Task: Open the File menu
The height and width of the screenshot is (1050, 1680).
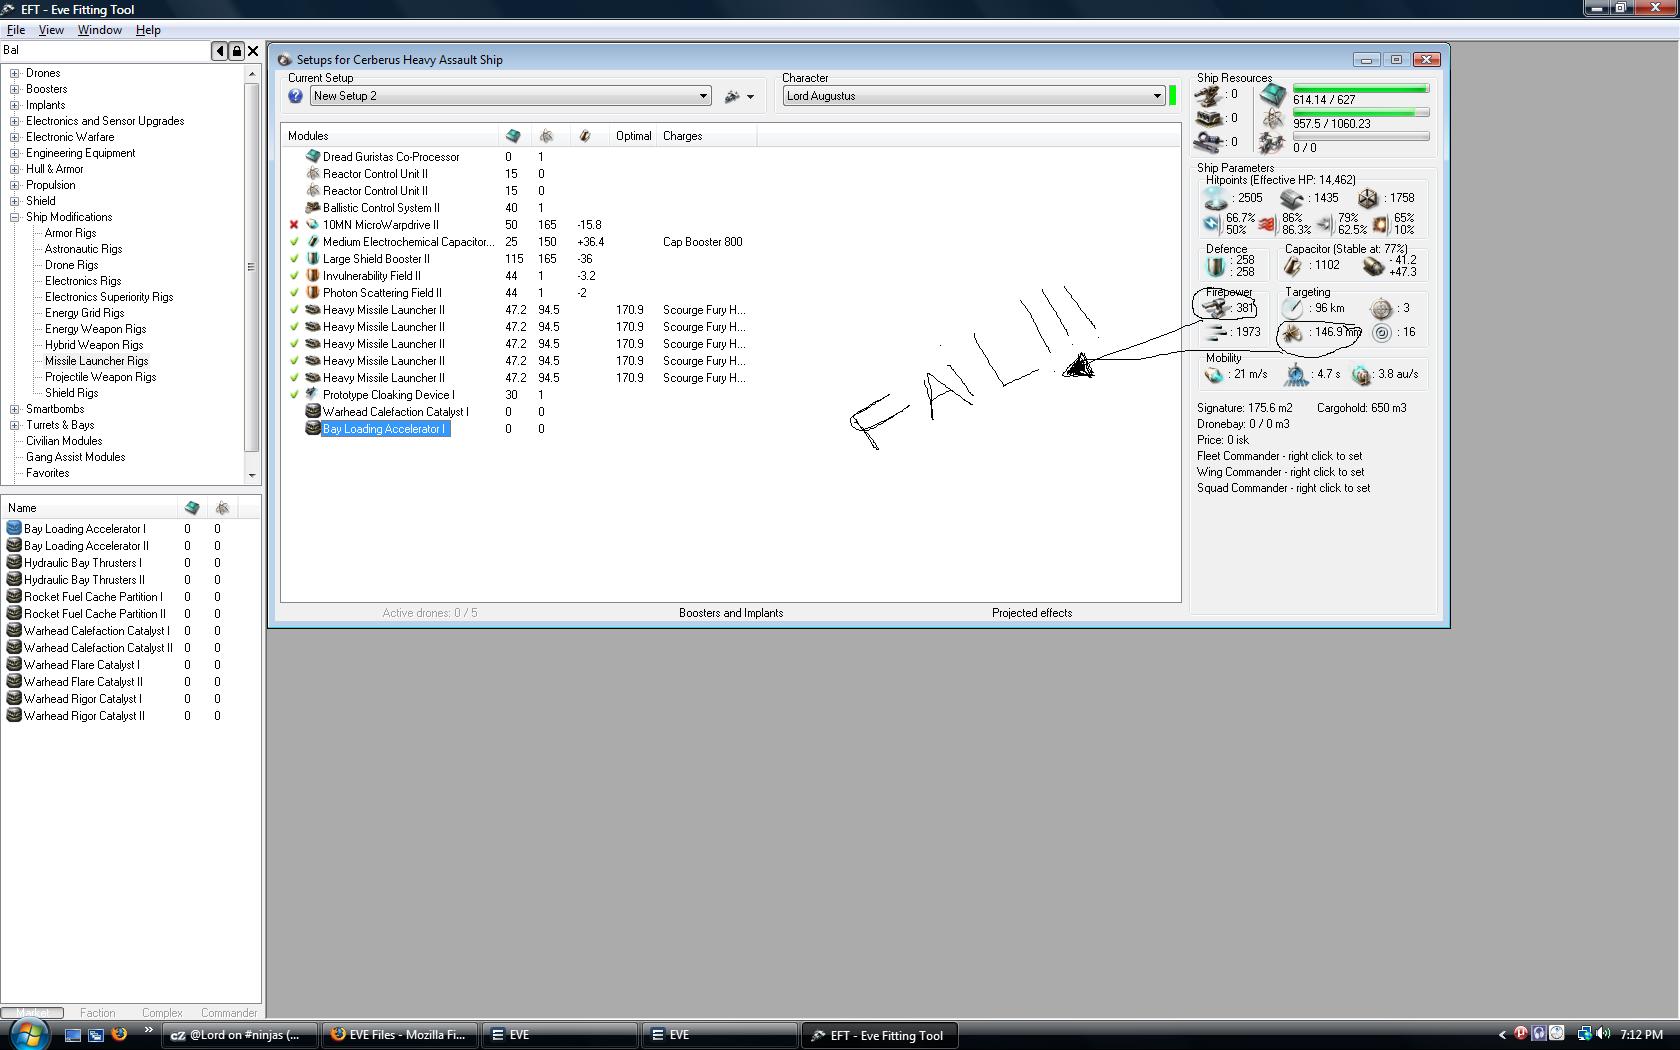Action: (x=16, y=30)
